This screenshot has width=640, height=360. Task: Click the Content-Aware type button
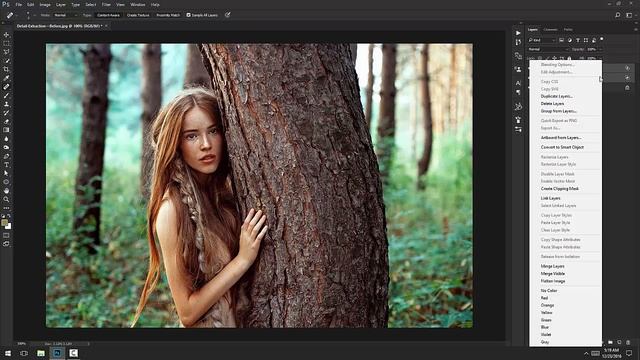point(109,15)
